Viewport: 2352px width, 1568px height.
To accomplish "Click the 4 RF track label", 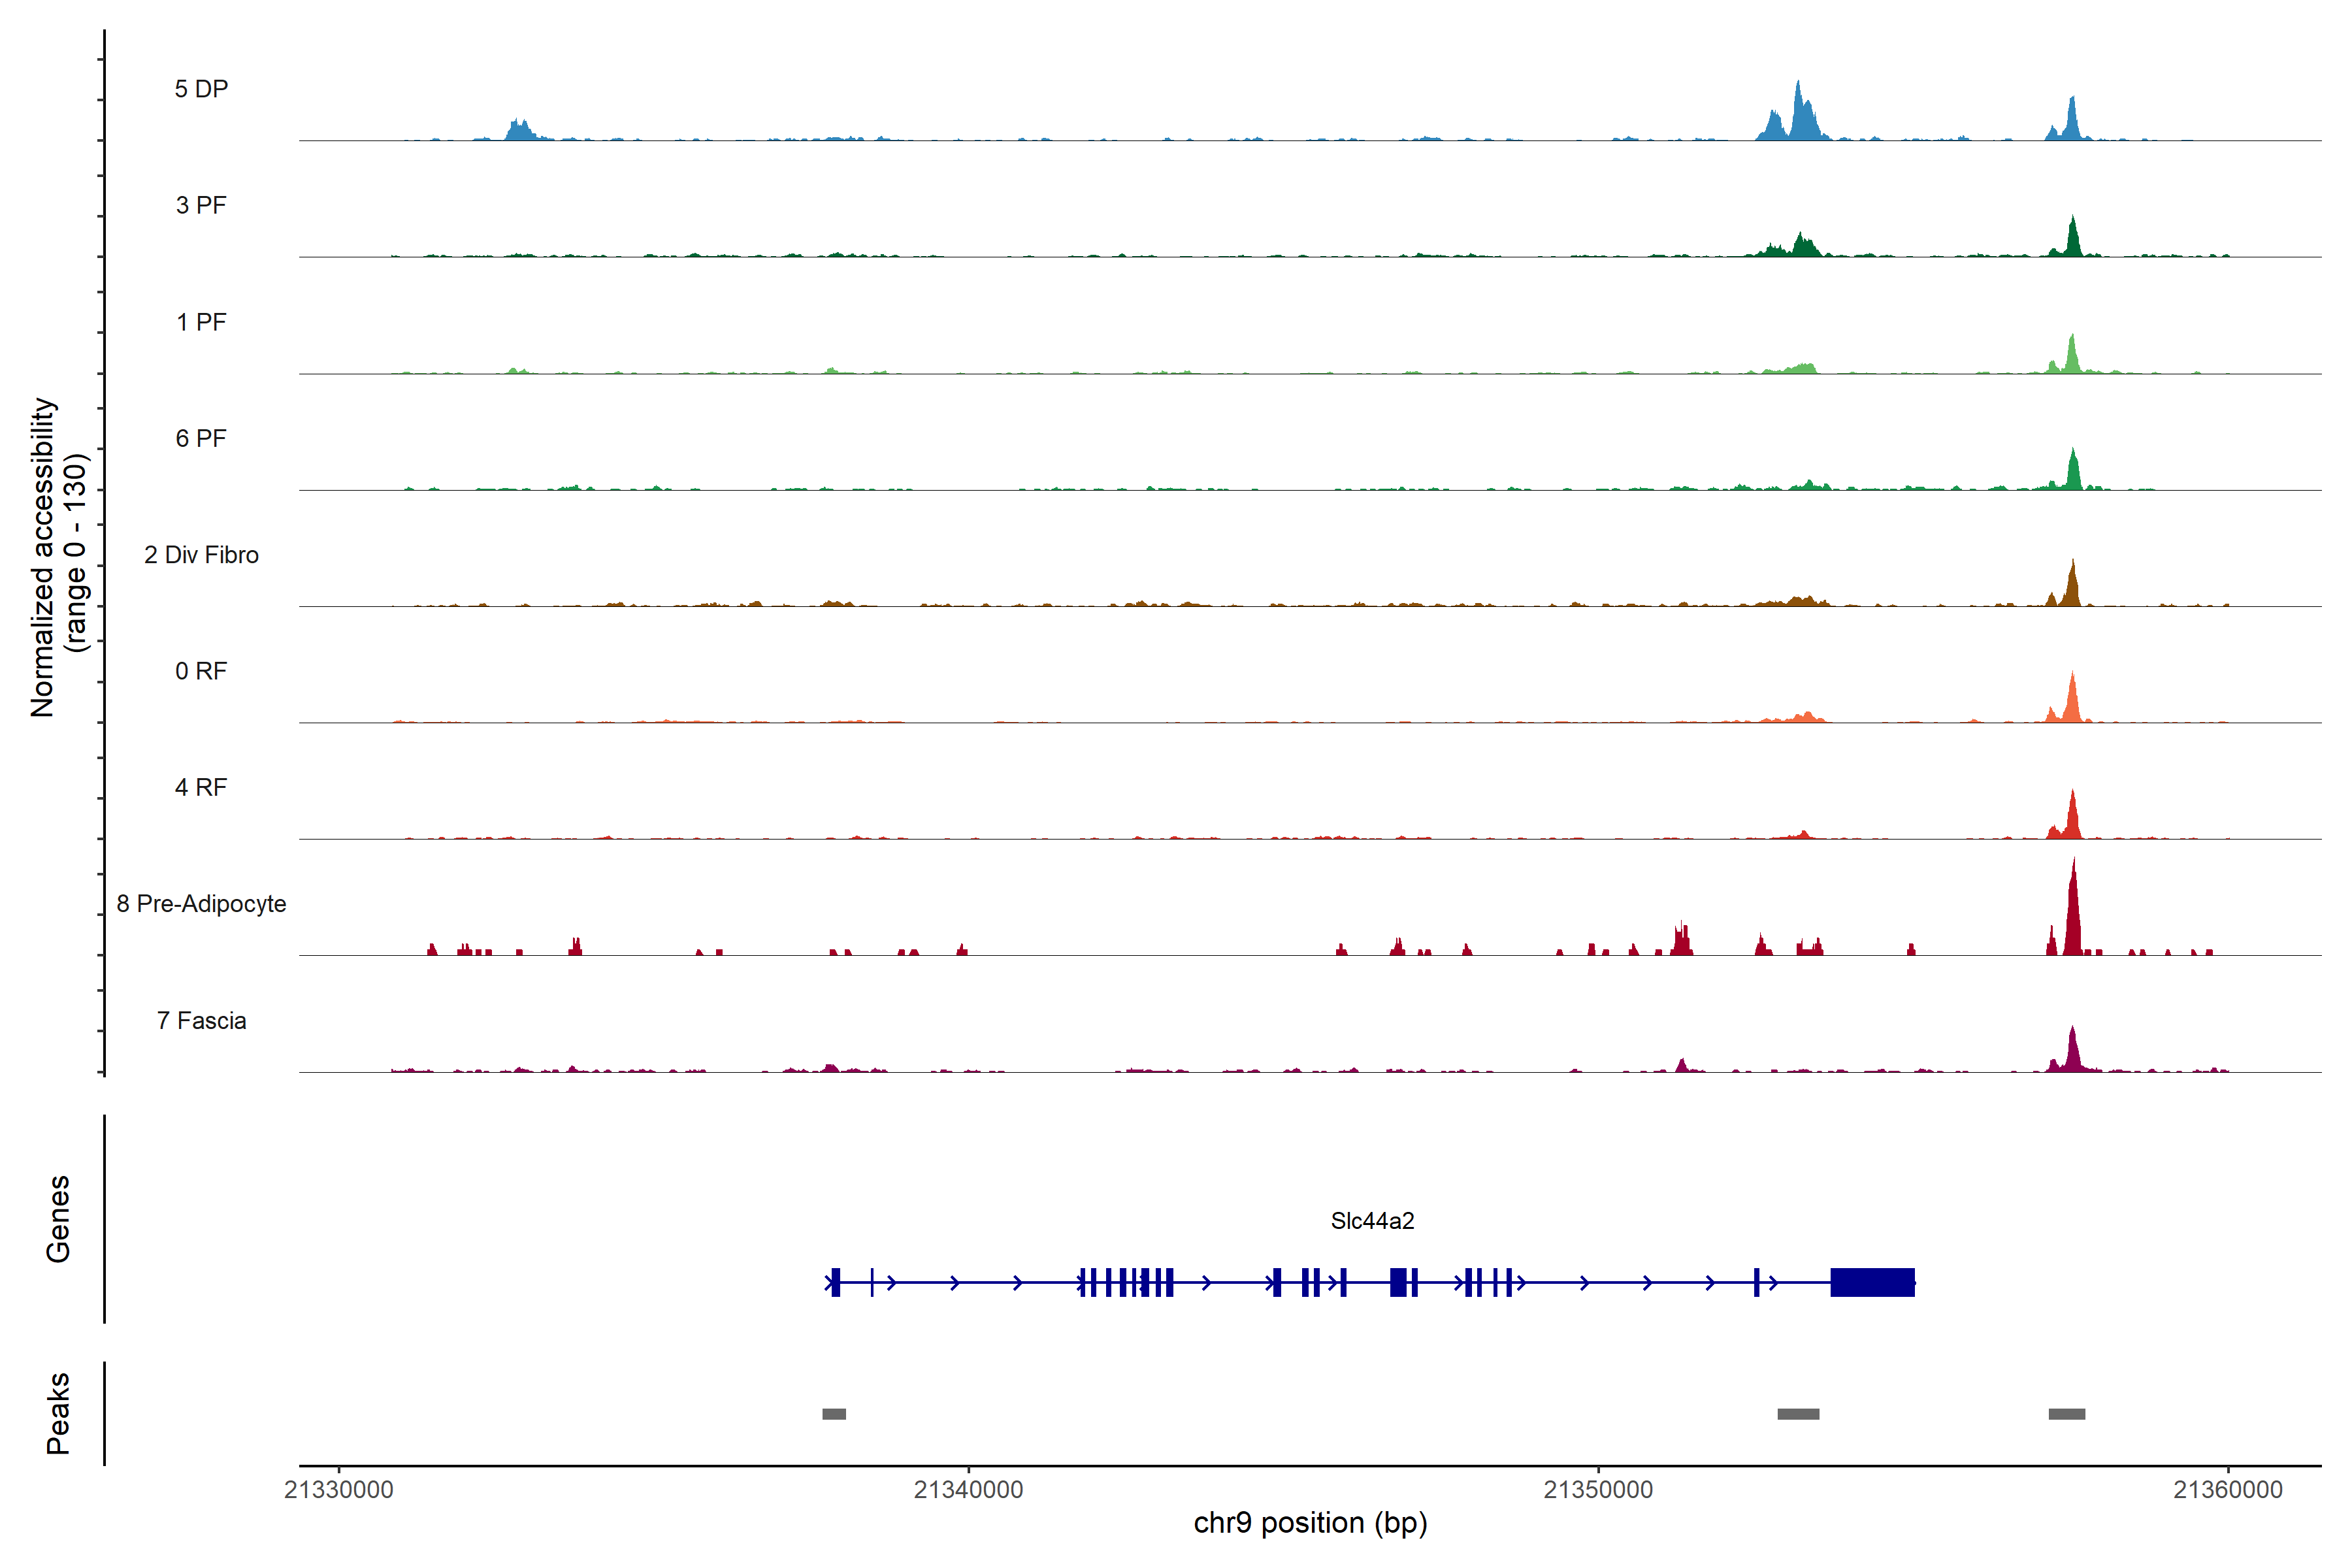I will point(201,788).
